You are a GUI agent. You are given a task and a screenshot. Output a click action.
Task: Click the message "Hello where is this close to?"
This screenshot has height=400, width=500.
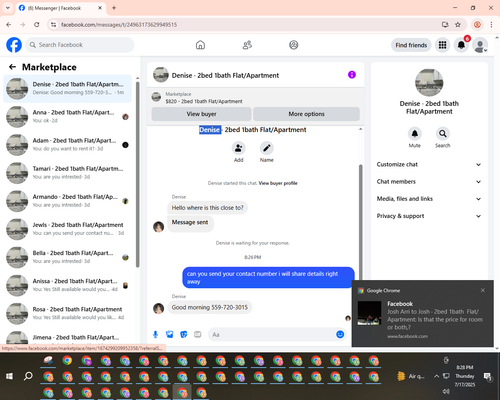click(207, 208)
